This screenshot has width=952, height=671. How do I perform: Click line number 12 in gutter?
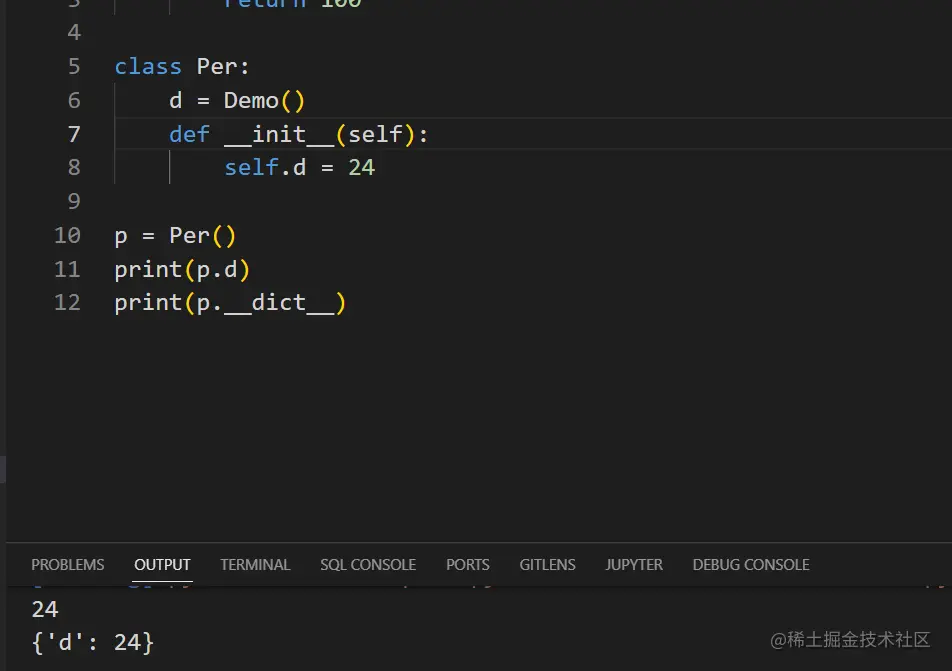67,302
